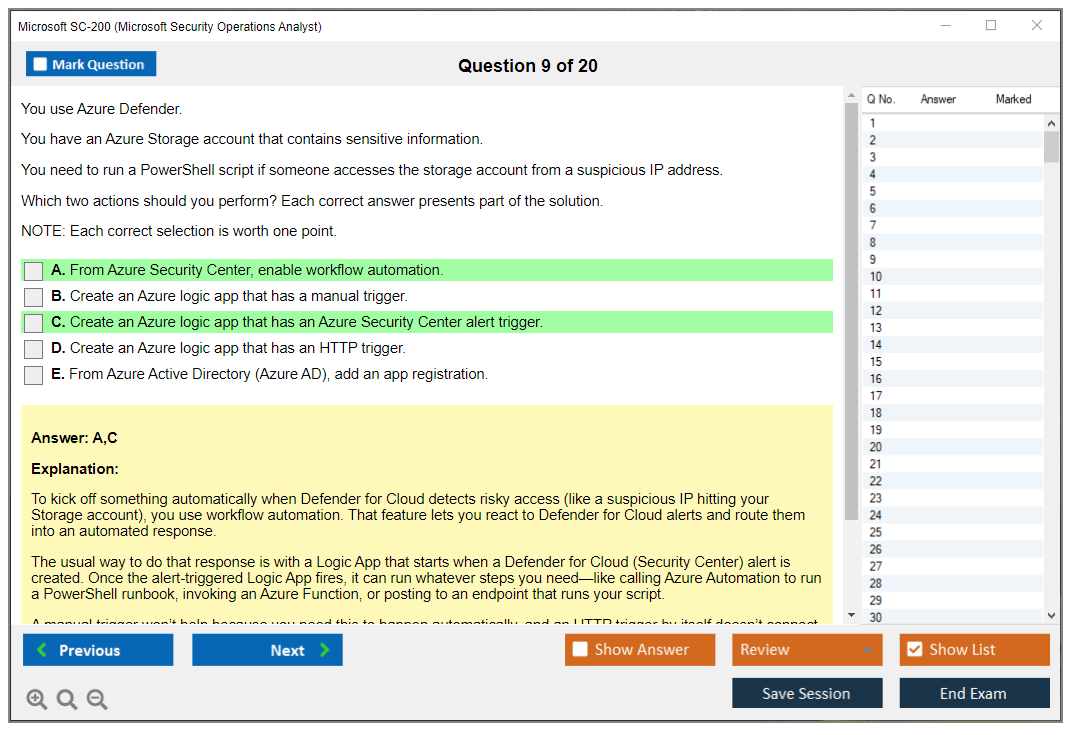1075x735 pixels.
Task: Uncheck the Show List checkbox
Action: point(914,650)
